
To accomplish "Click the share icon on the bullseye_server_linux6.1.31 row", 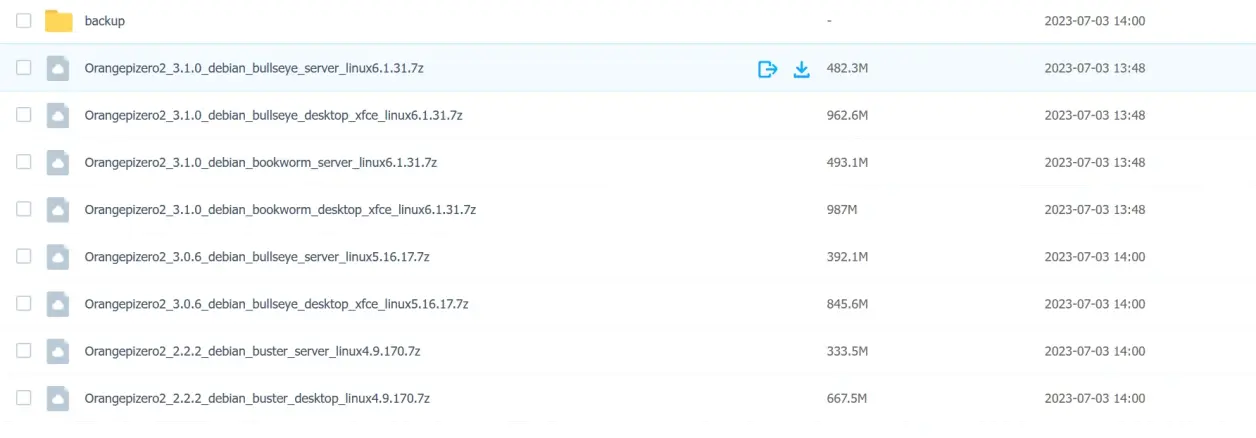I will click(767, 69).
